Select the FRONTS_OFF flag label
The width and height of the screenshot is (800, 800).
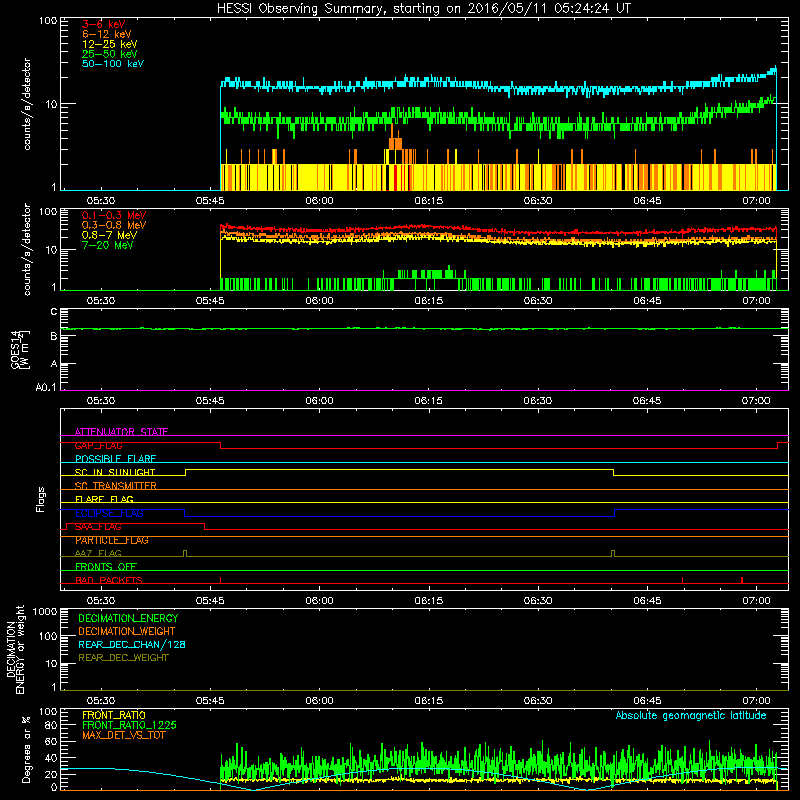tap(106, 566)
